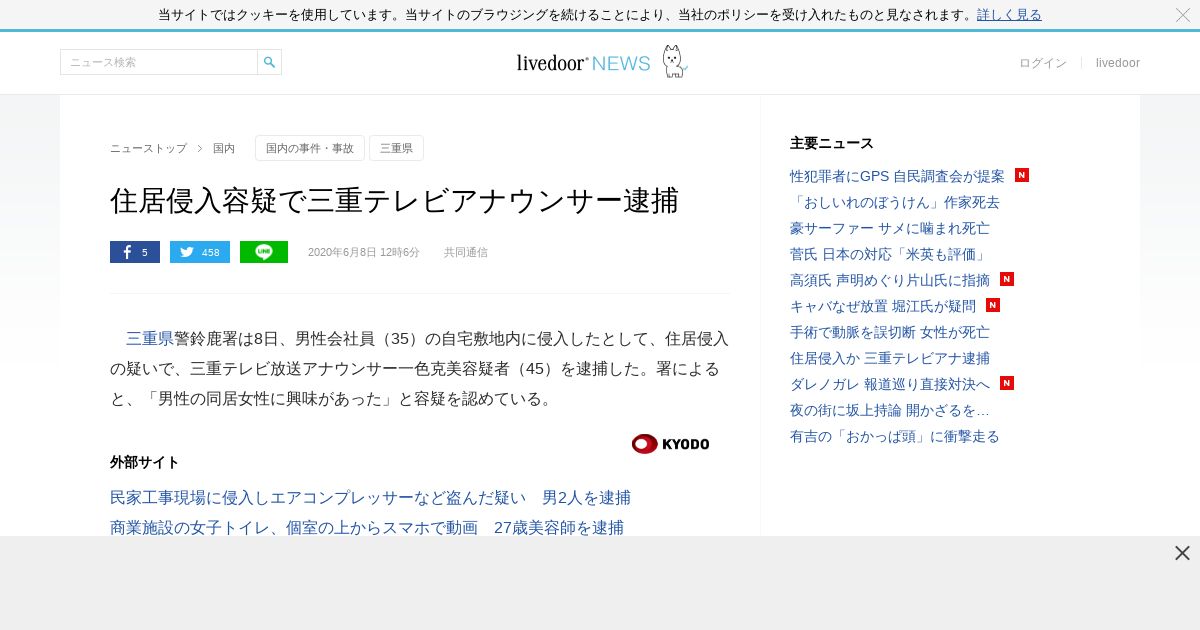The height and width of the screenshot is (630, 1200).
Task: Focus the ニュース検索 search field
Action: 159,62
